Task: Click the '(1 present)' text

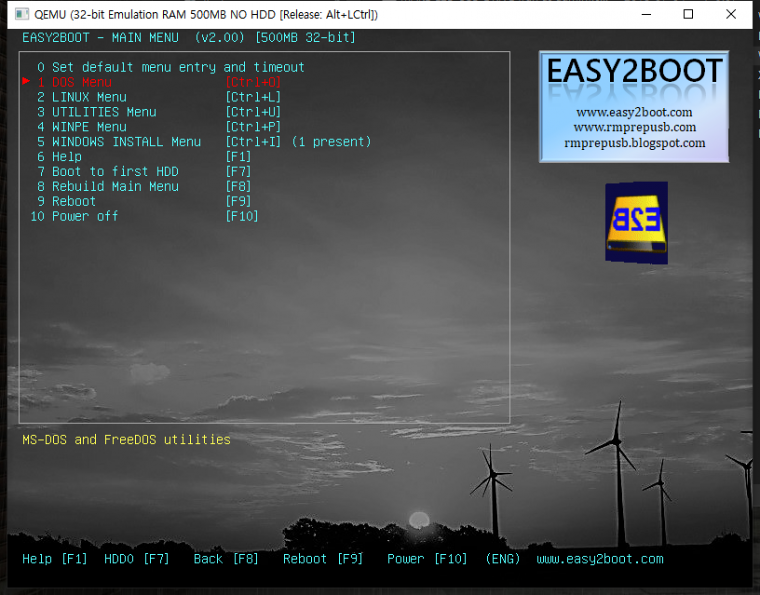Action: tap(332, 141)
